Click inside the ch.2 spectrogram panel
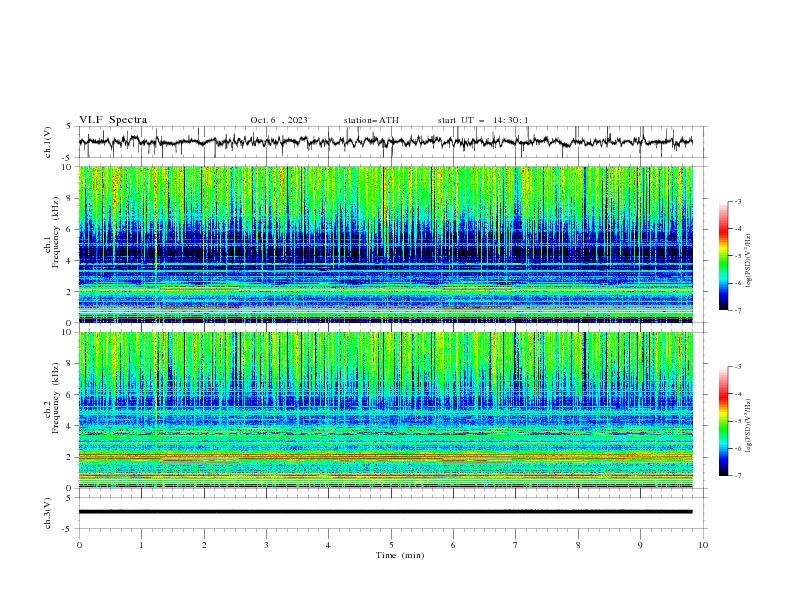792x612 pixels. tap(385, 410)
